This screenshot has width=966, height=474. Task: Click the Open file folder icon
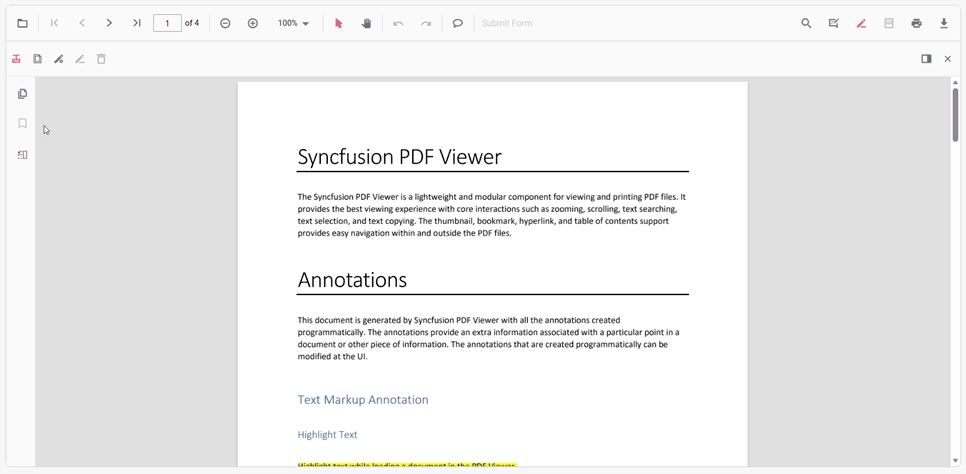coord(22,23)
